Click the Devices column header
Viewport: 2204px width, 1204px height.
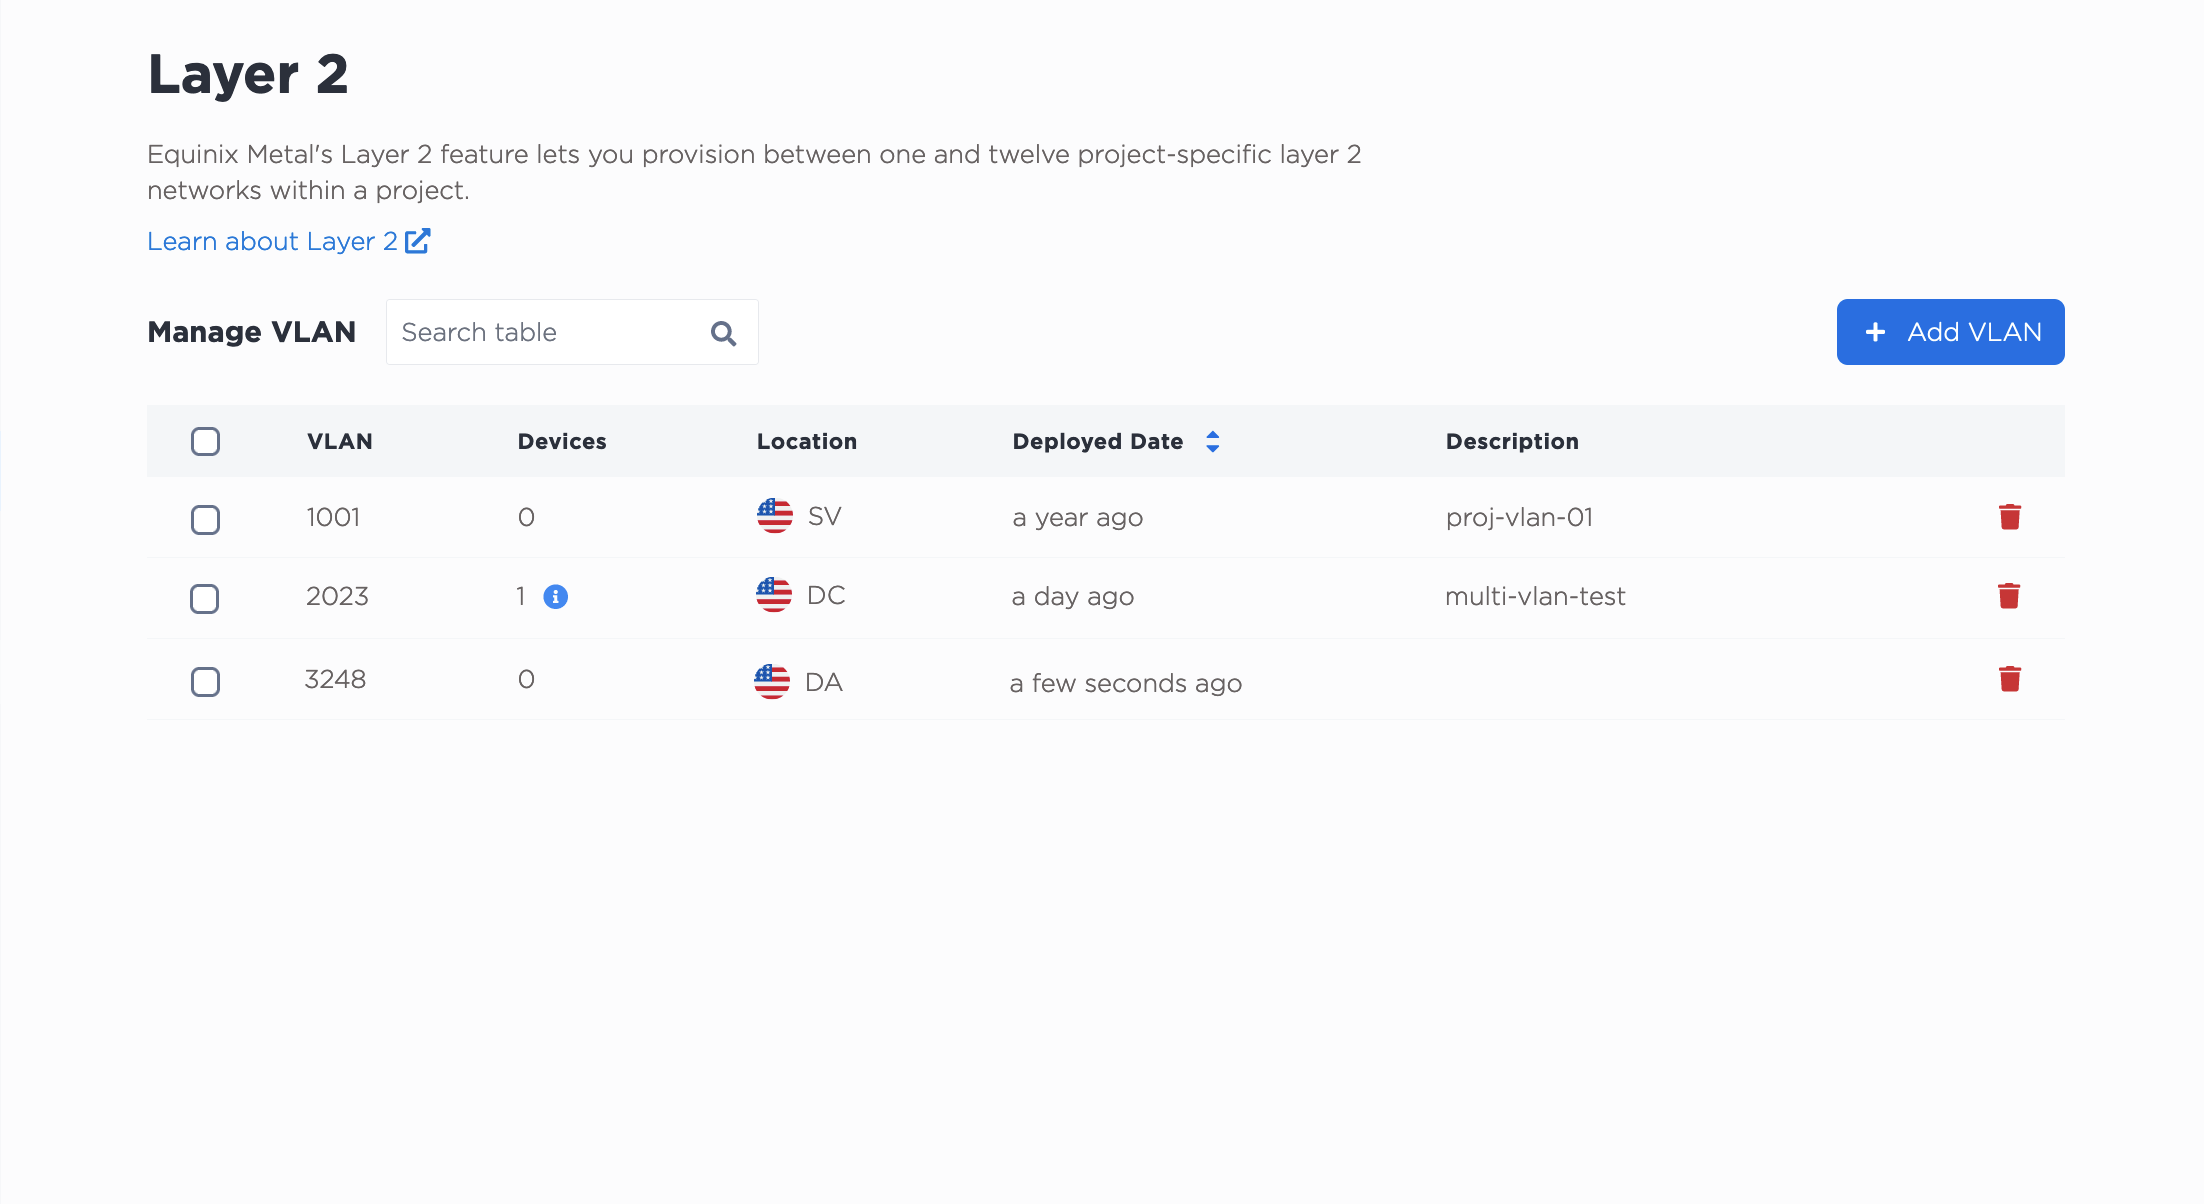point(562,442)
